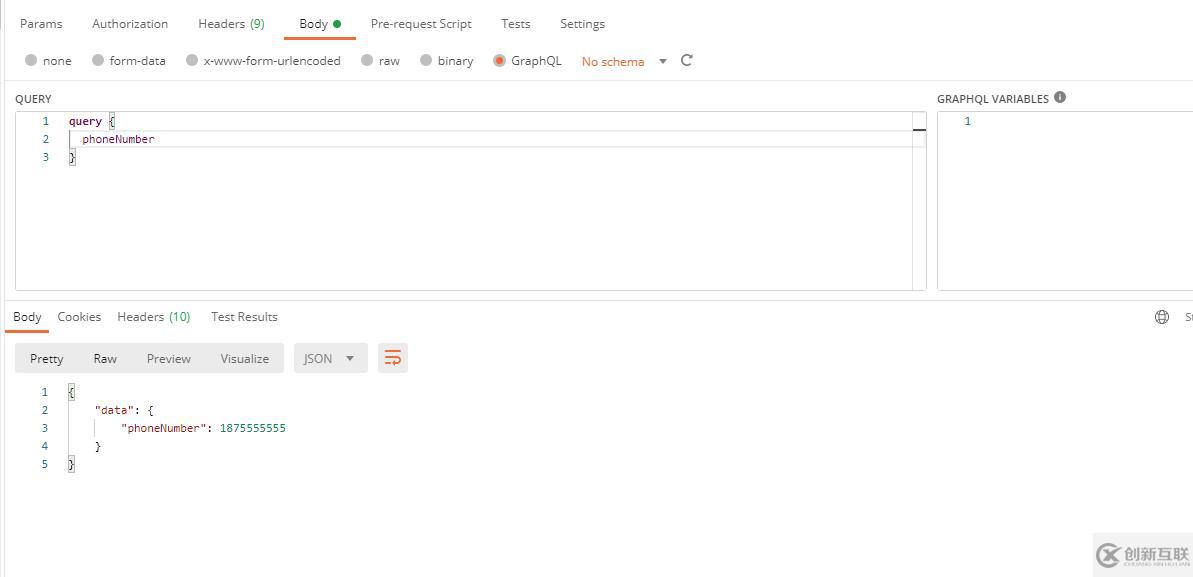
Task: Open the request Settings tab
Action: (x=582, y=24)
